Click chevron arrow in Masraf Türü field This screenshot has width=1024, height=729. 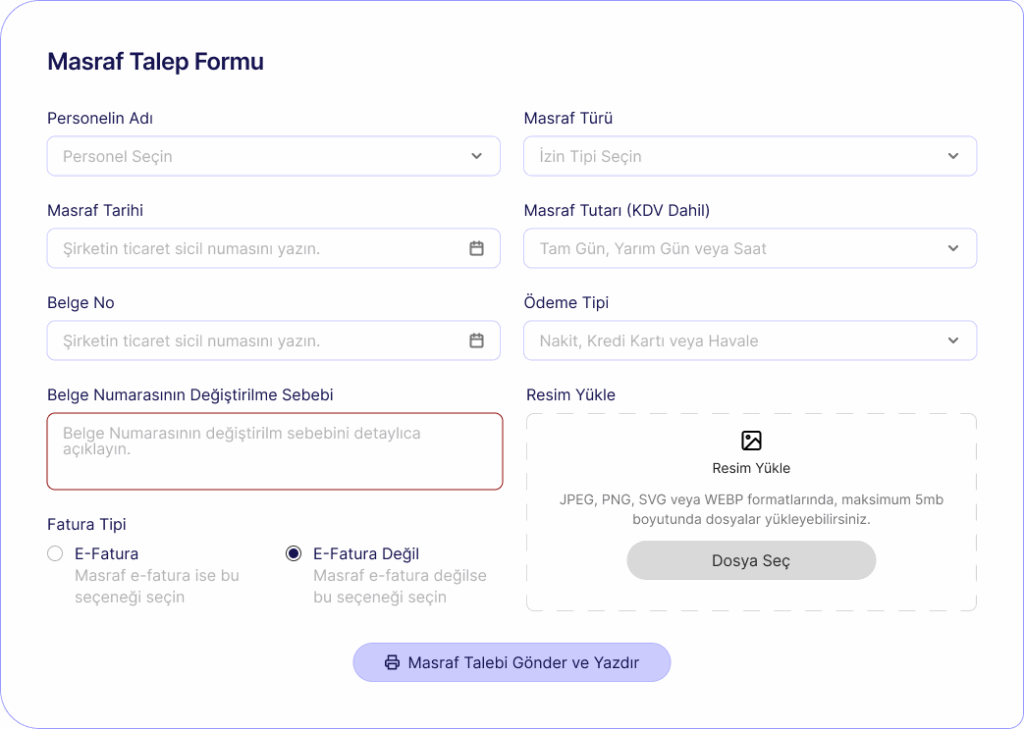pyautogui.click(x=953, y=157)
